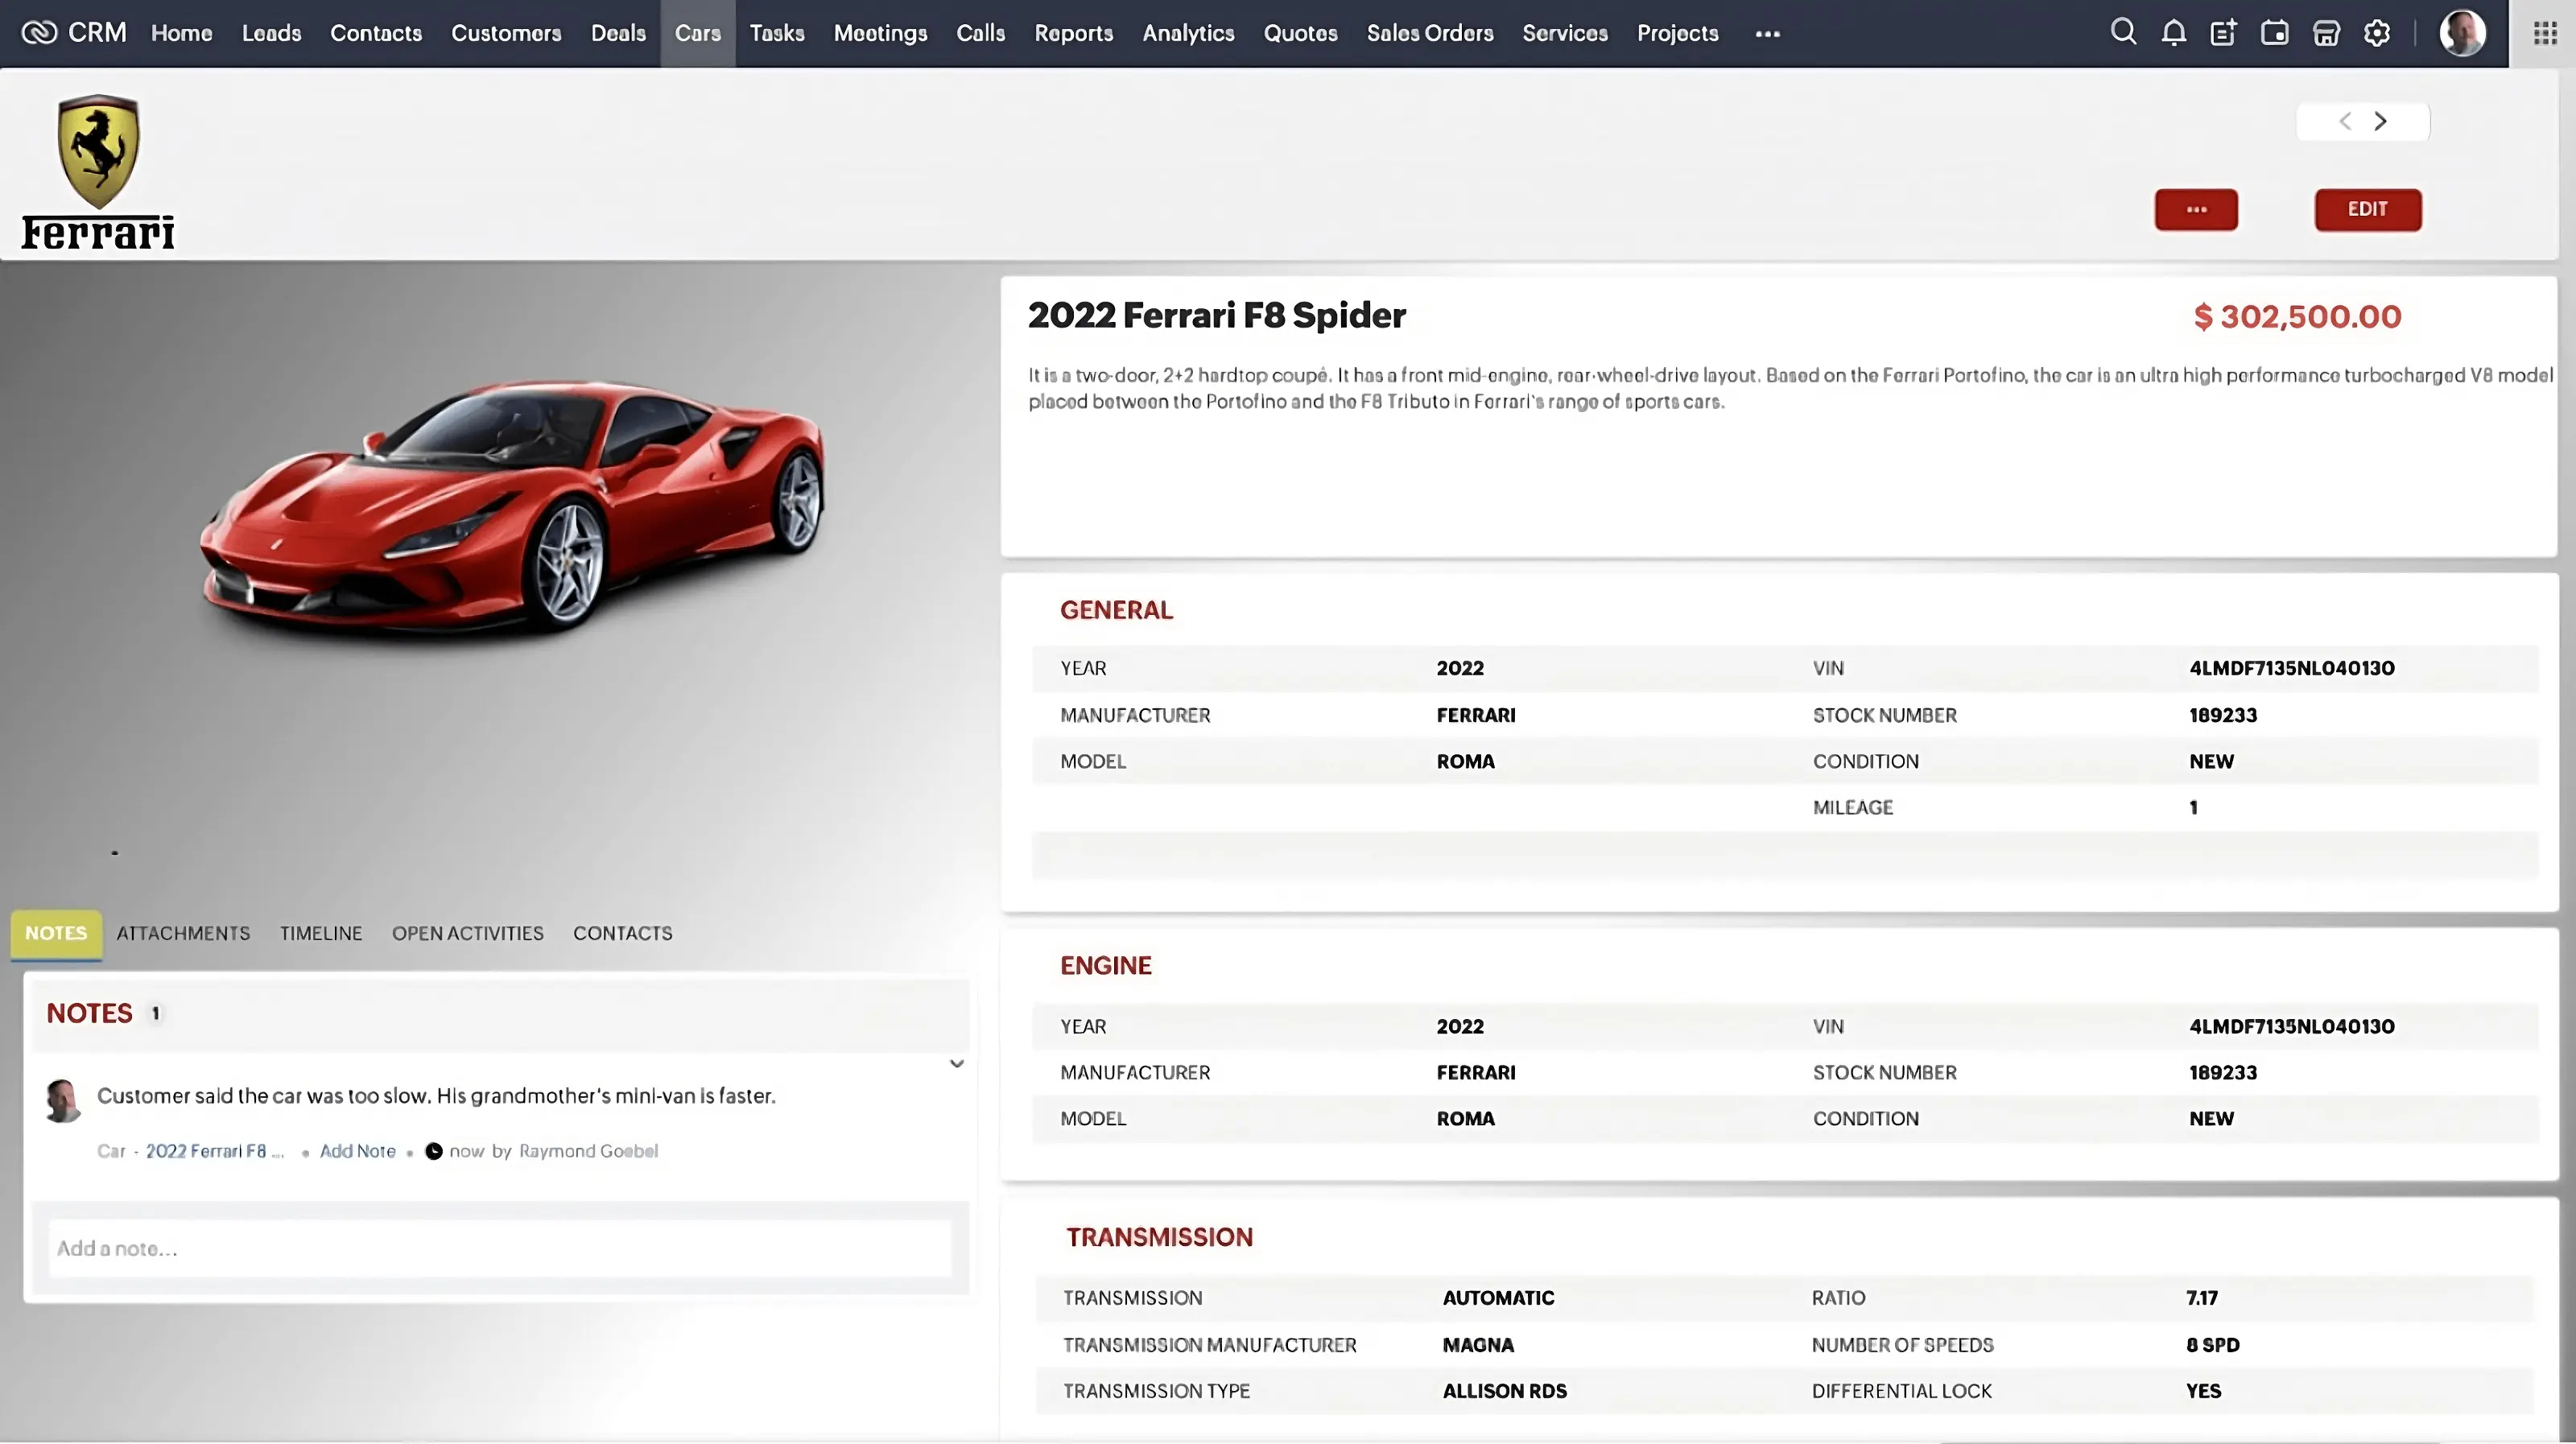Click the CRM logo icon

click(x=39, y=32)
